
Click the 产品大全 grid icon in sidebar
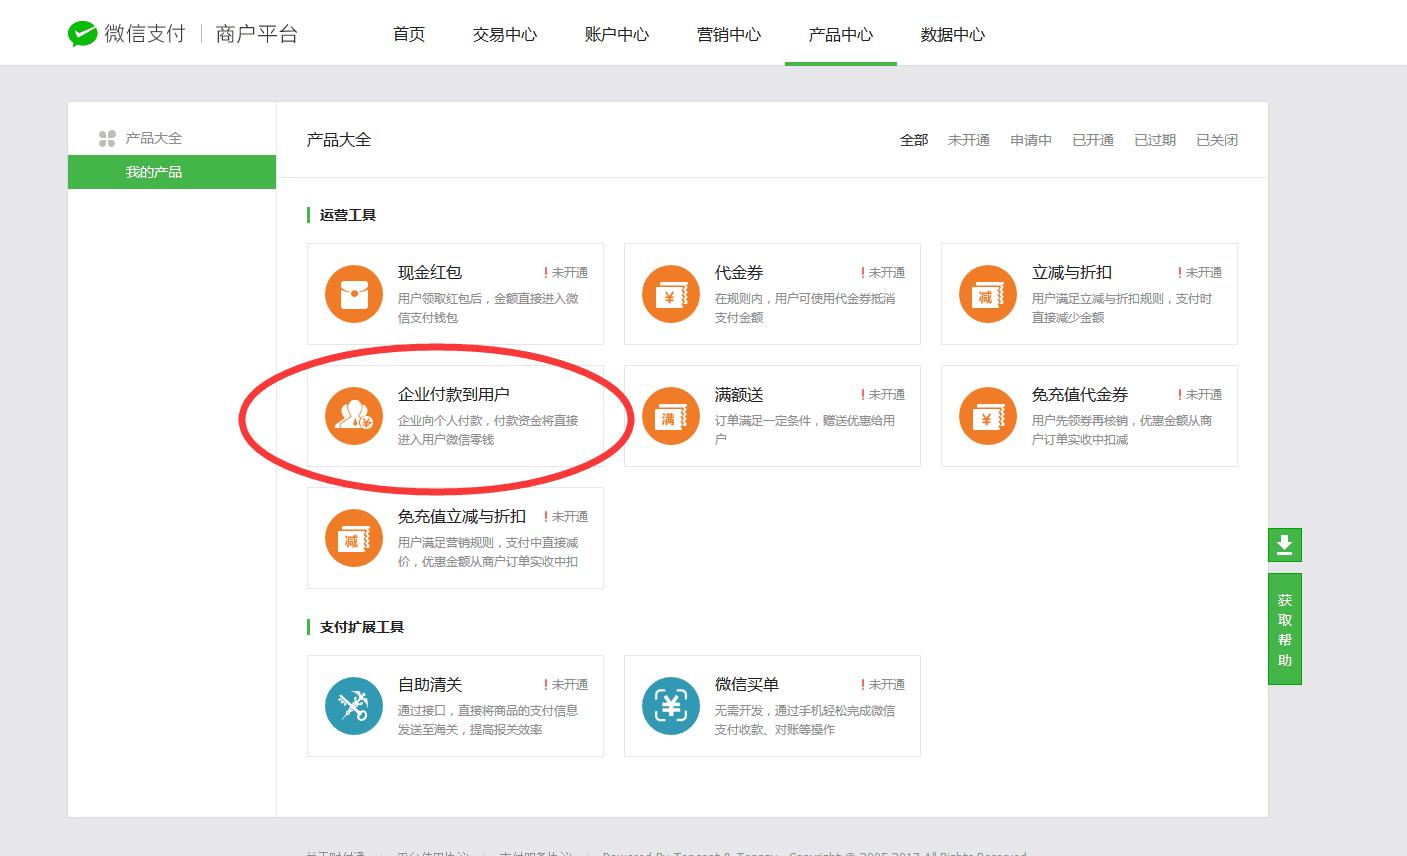point(106,138)
